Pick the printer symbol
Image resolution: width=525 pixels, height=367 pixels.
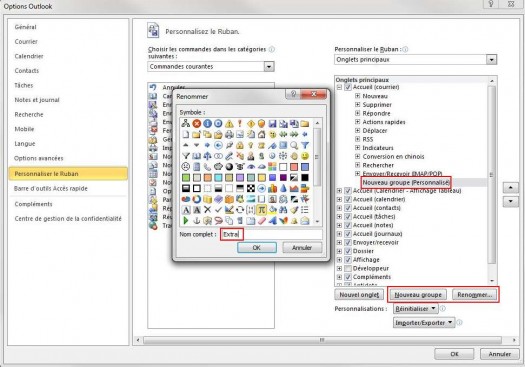[229, 135]
